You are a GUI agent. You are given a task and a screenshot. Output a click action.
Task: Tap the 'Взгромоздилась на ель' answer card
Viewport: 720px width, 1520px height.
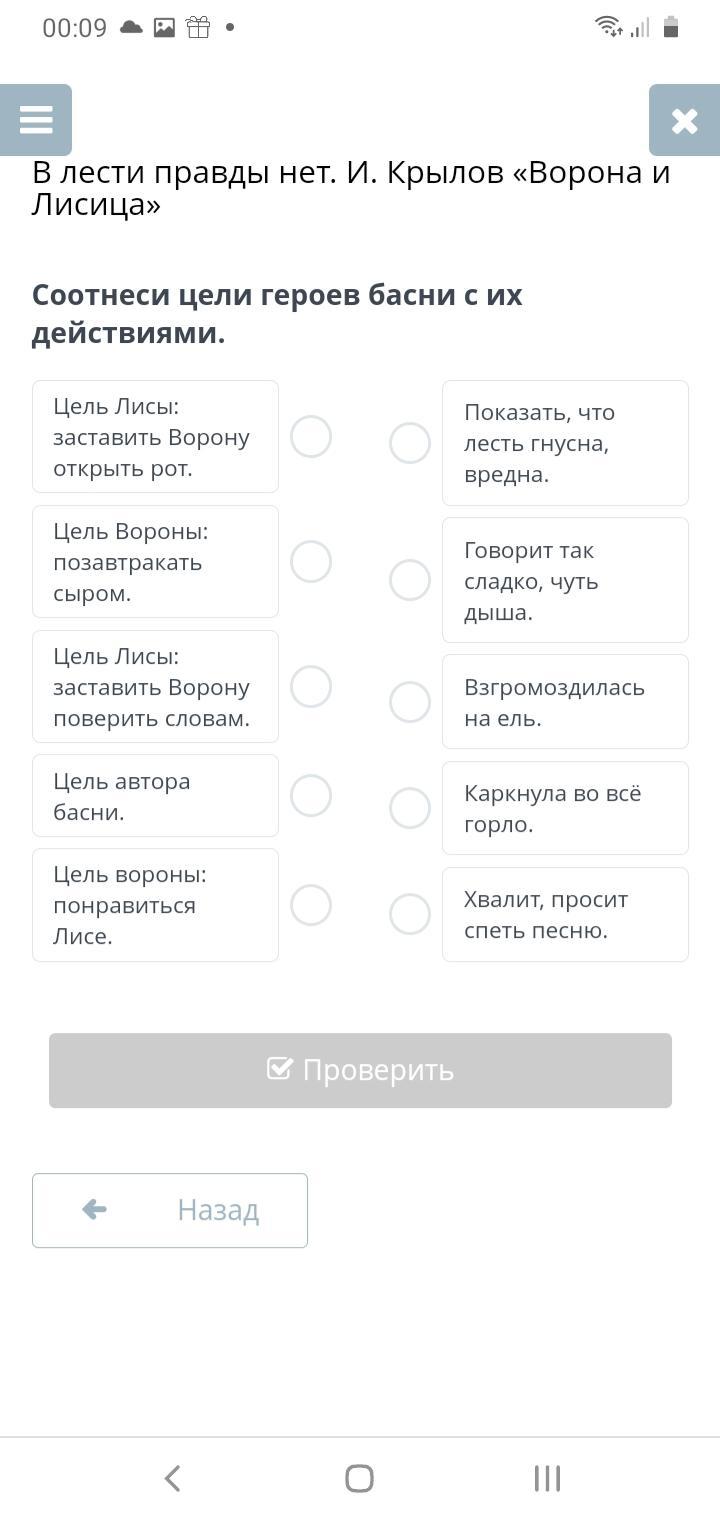565,702
